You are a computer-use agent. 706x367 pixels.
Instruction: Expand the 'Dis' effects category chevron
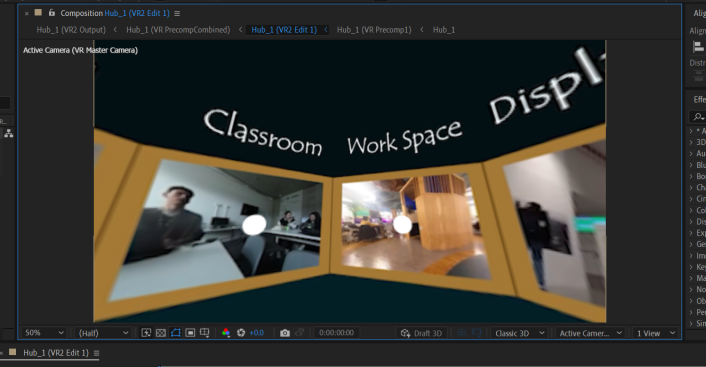(691, 222)
